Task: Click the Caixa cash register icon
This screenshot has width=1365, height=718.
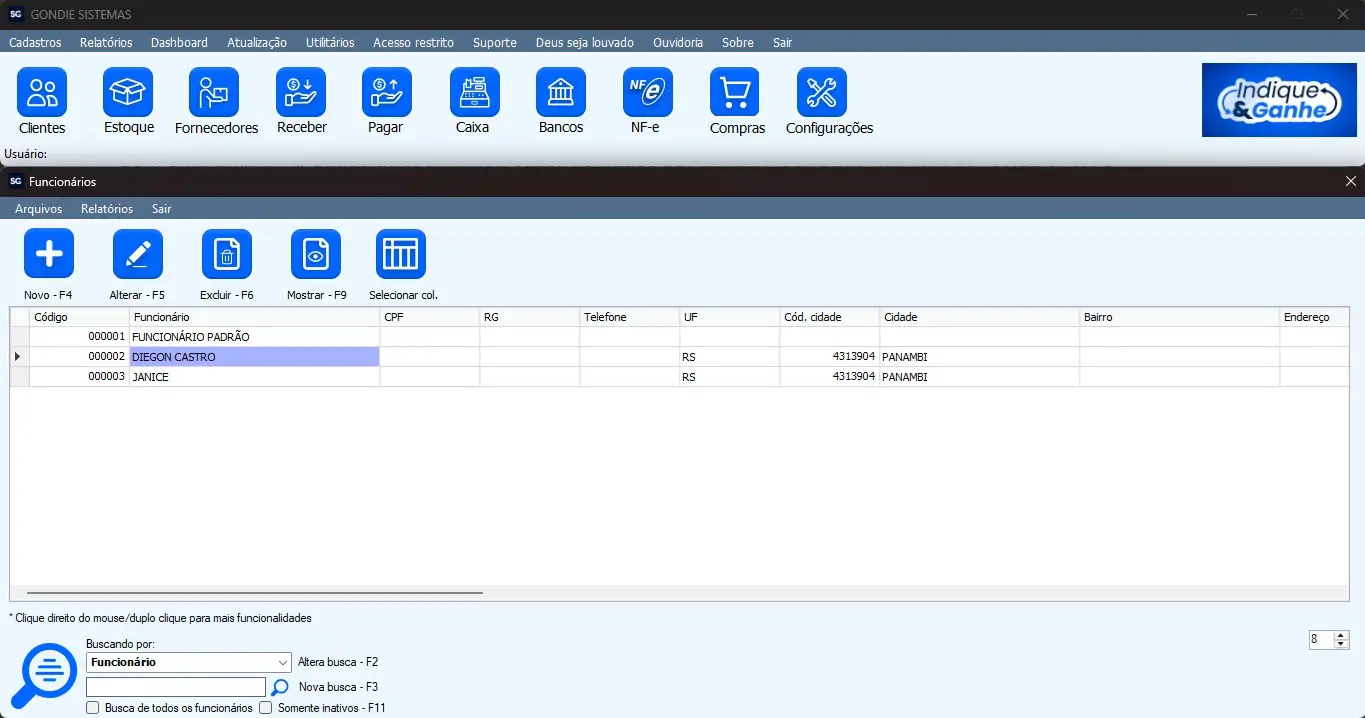Action: [474, 92]
